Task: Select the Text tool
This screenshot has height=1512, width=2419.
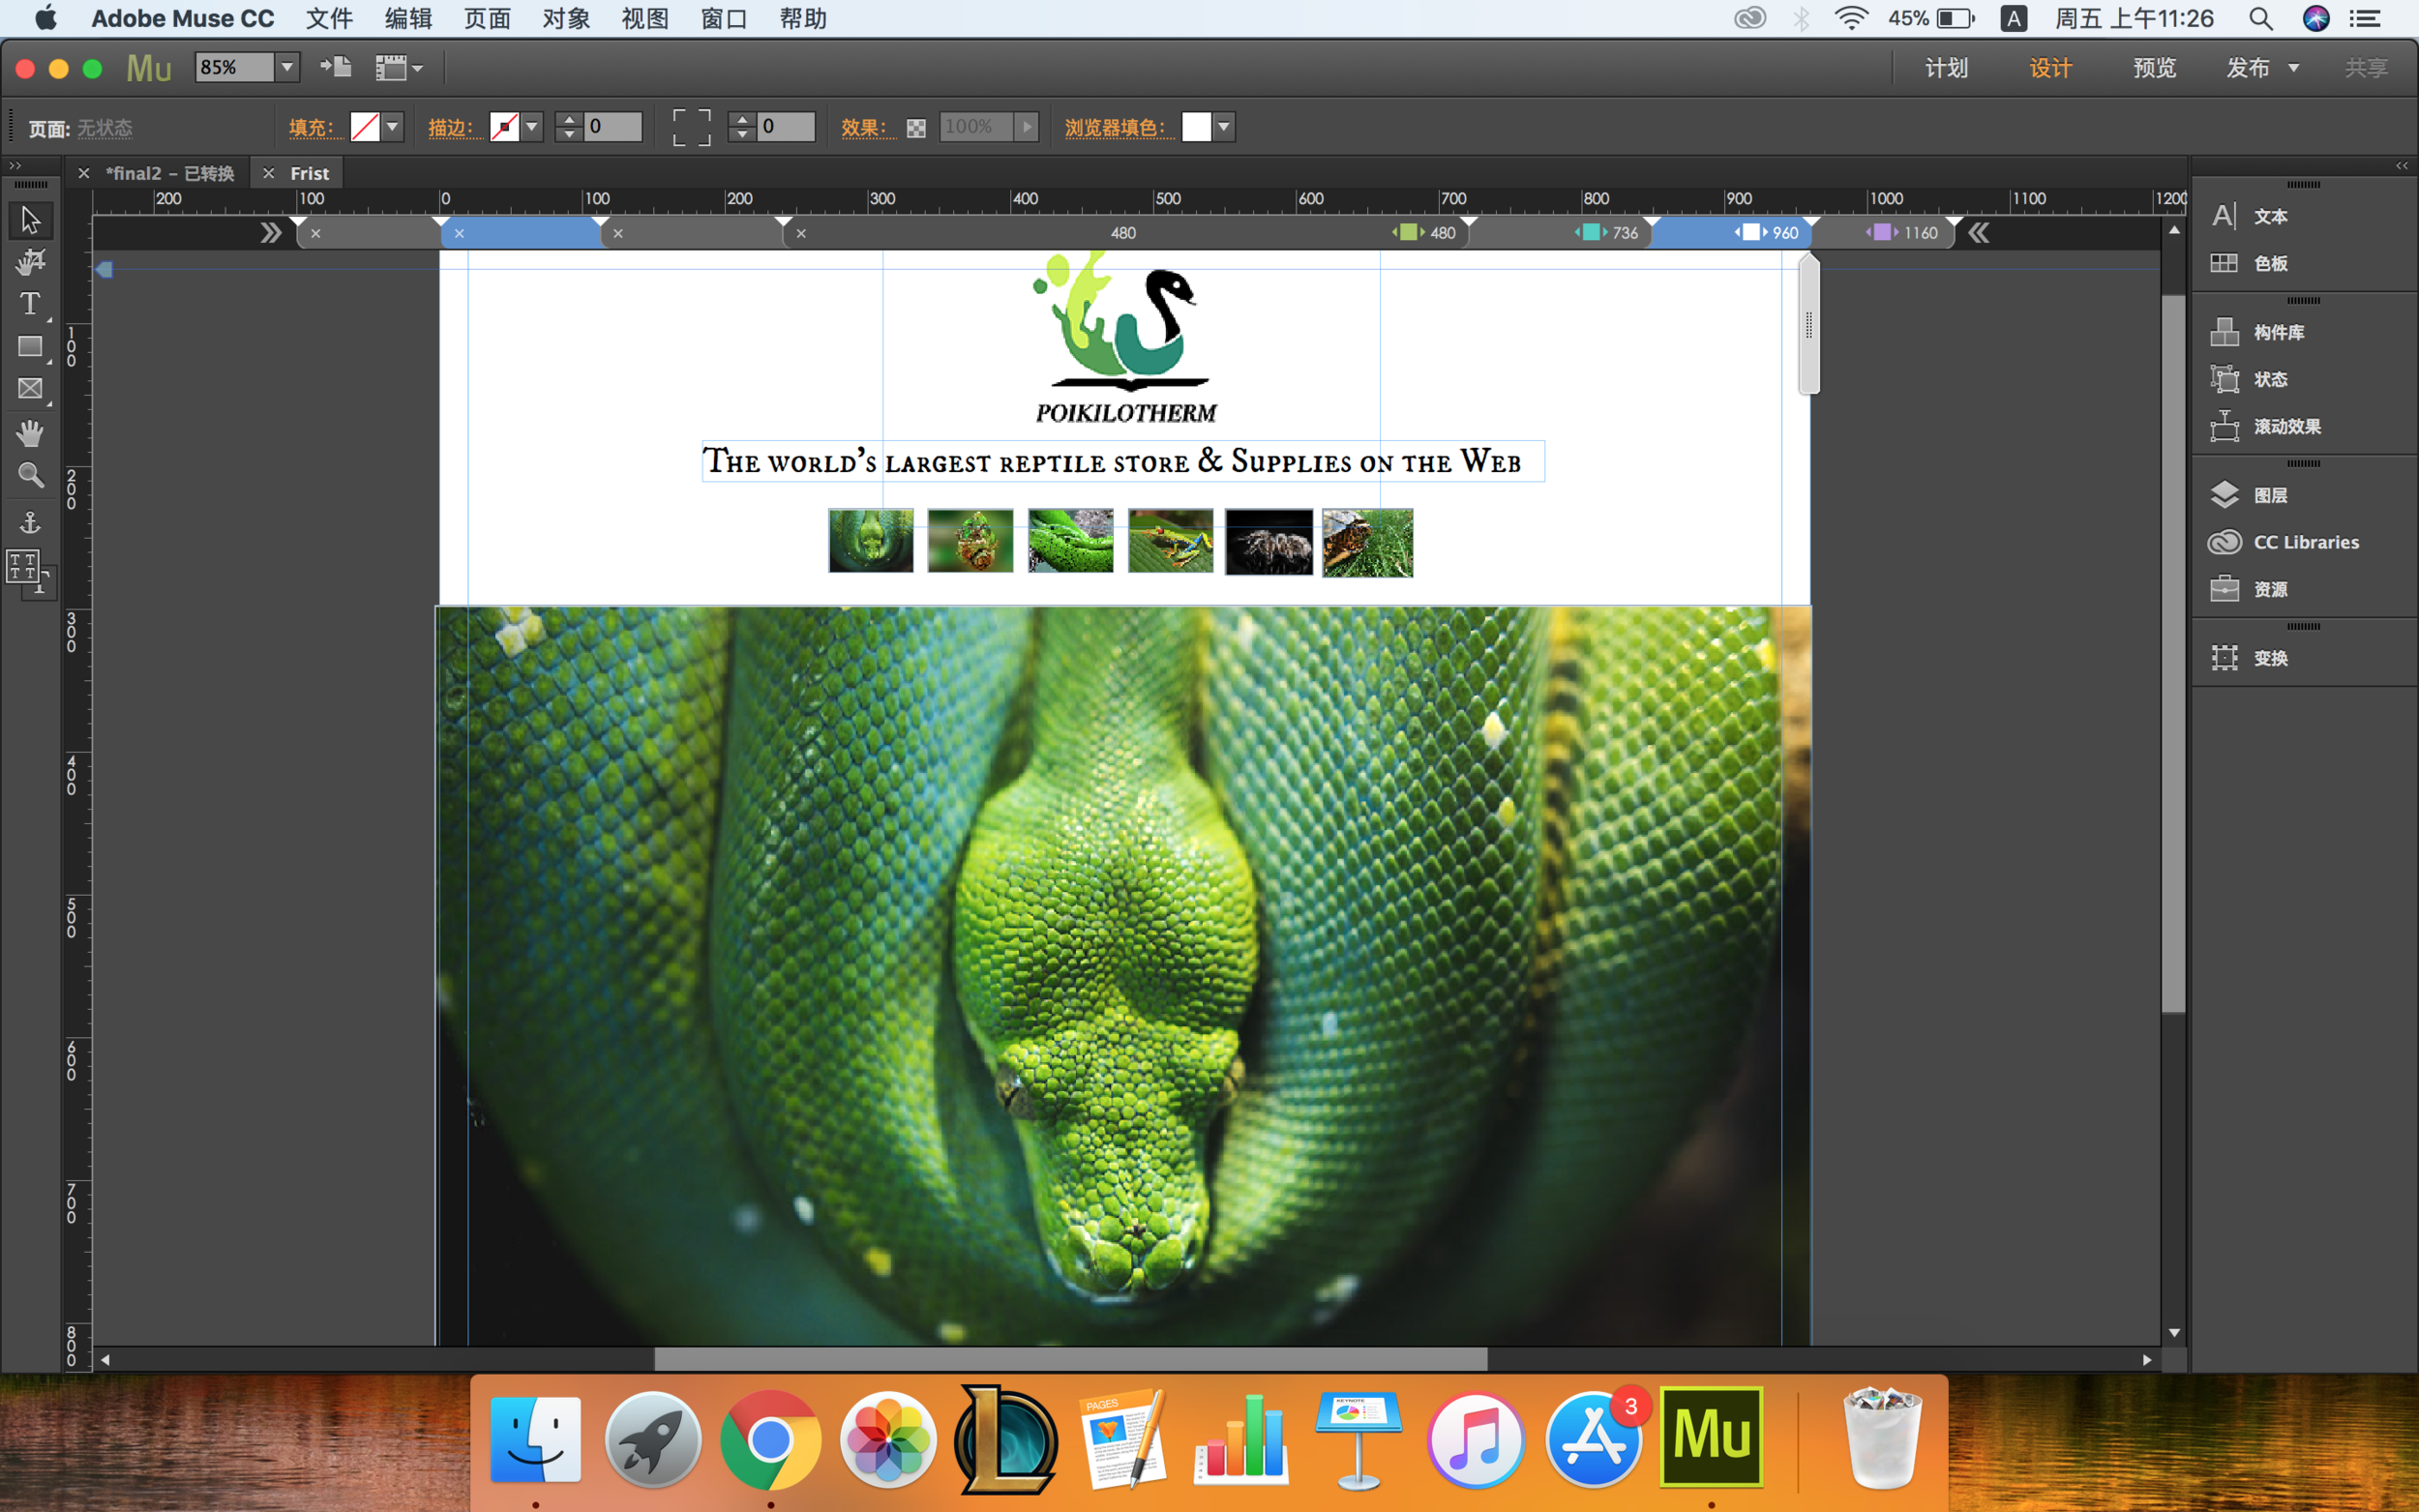Action: click(30, 304)
